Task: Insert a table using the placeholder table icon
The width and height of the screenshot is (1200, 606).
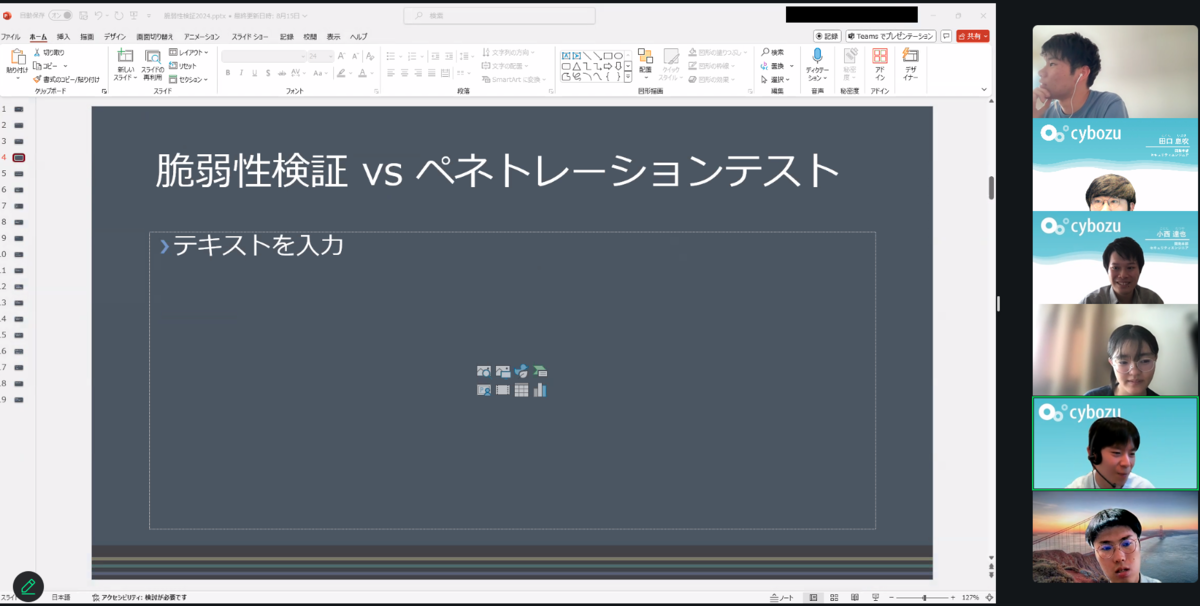Action: (521, 389)
